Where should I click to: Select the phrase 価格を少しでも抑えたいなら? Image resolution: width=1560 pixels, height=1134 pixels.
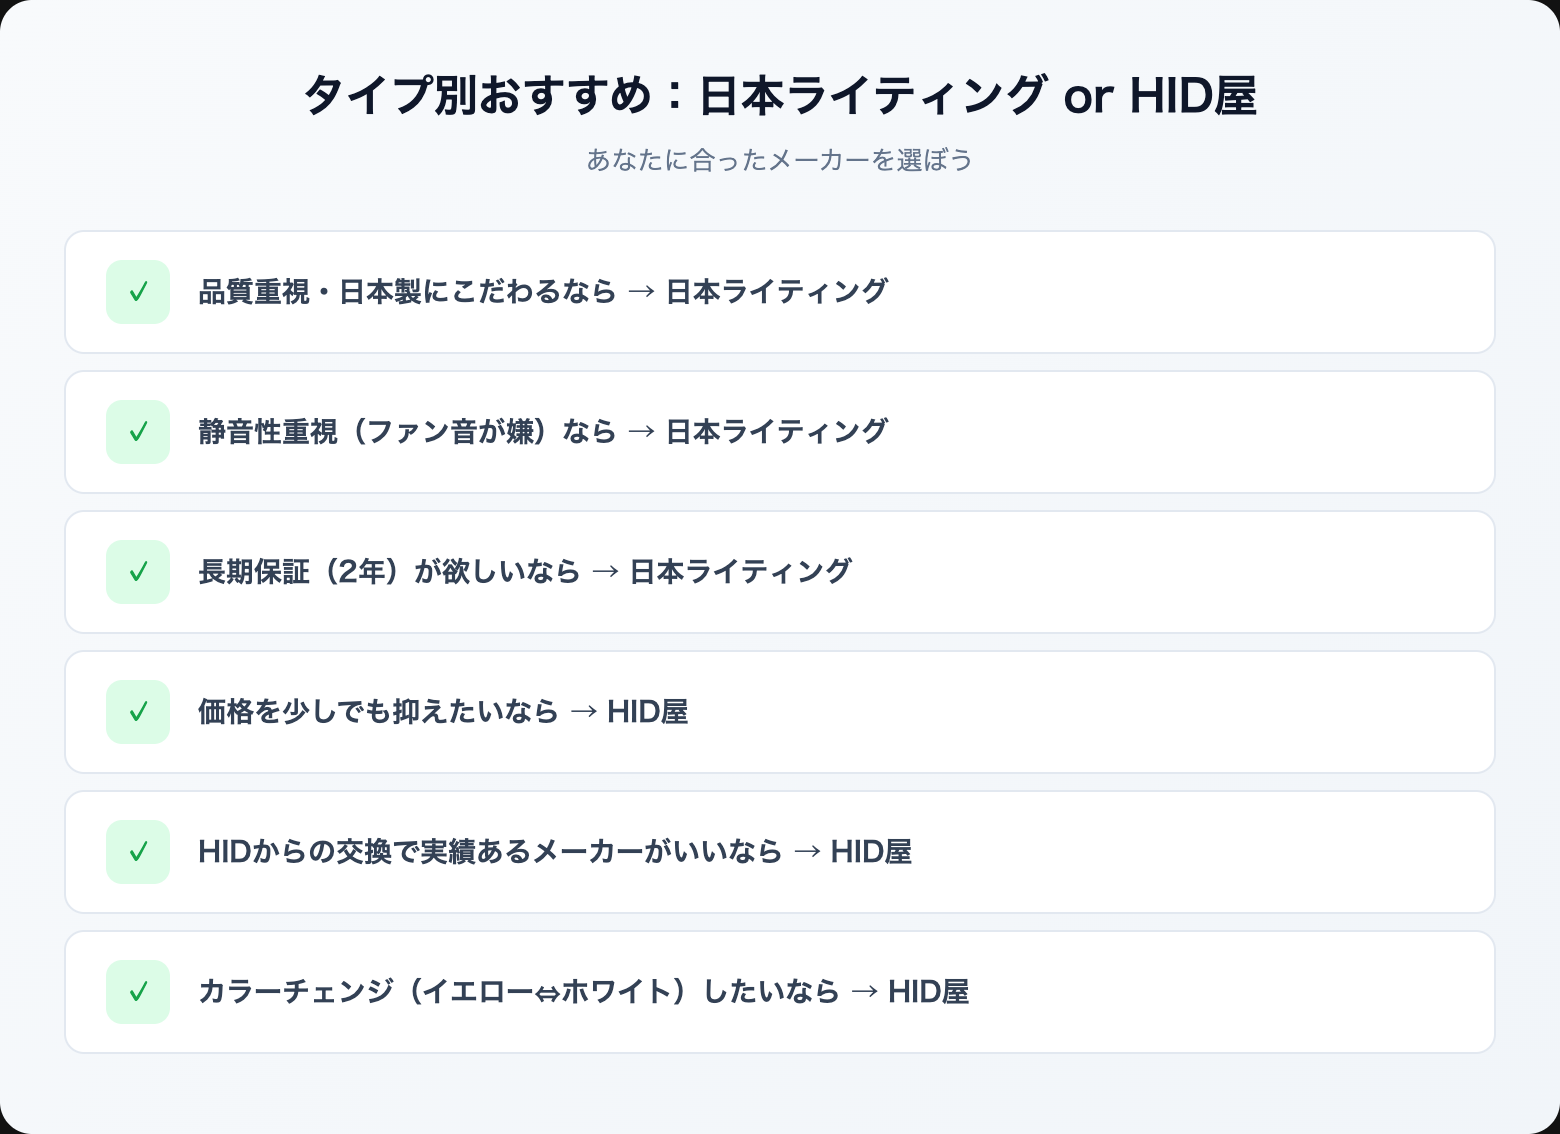point(377,712)
